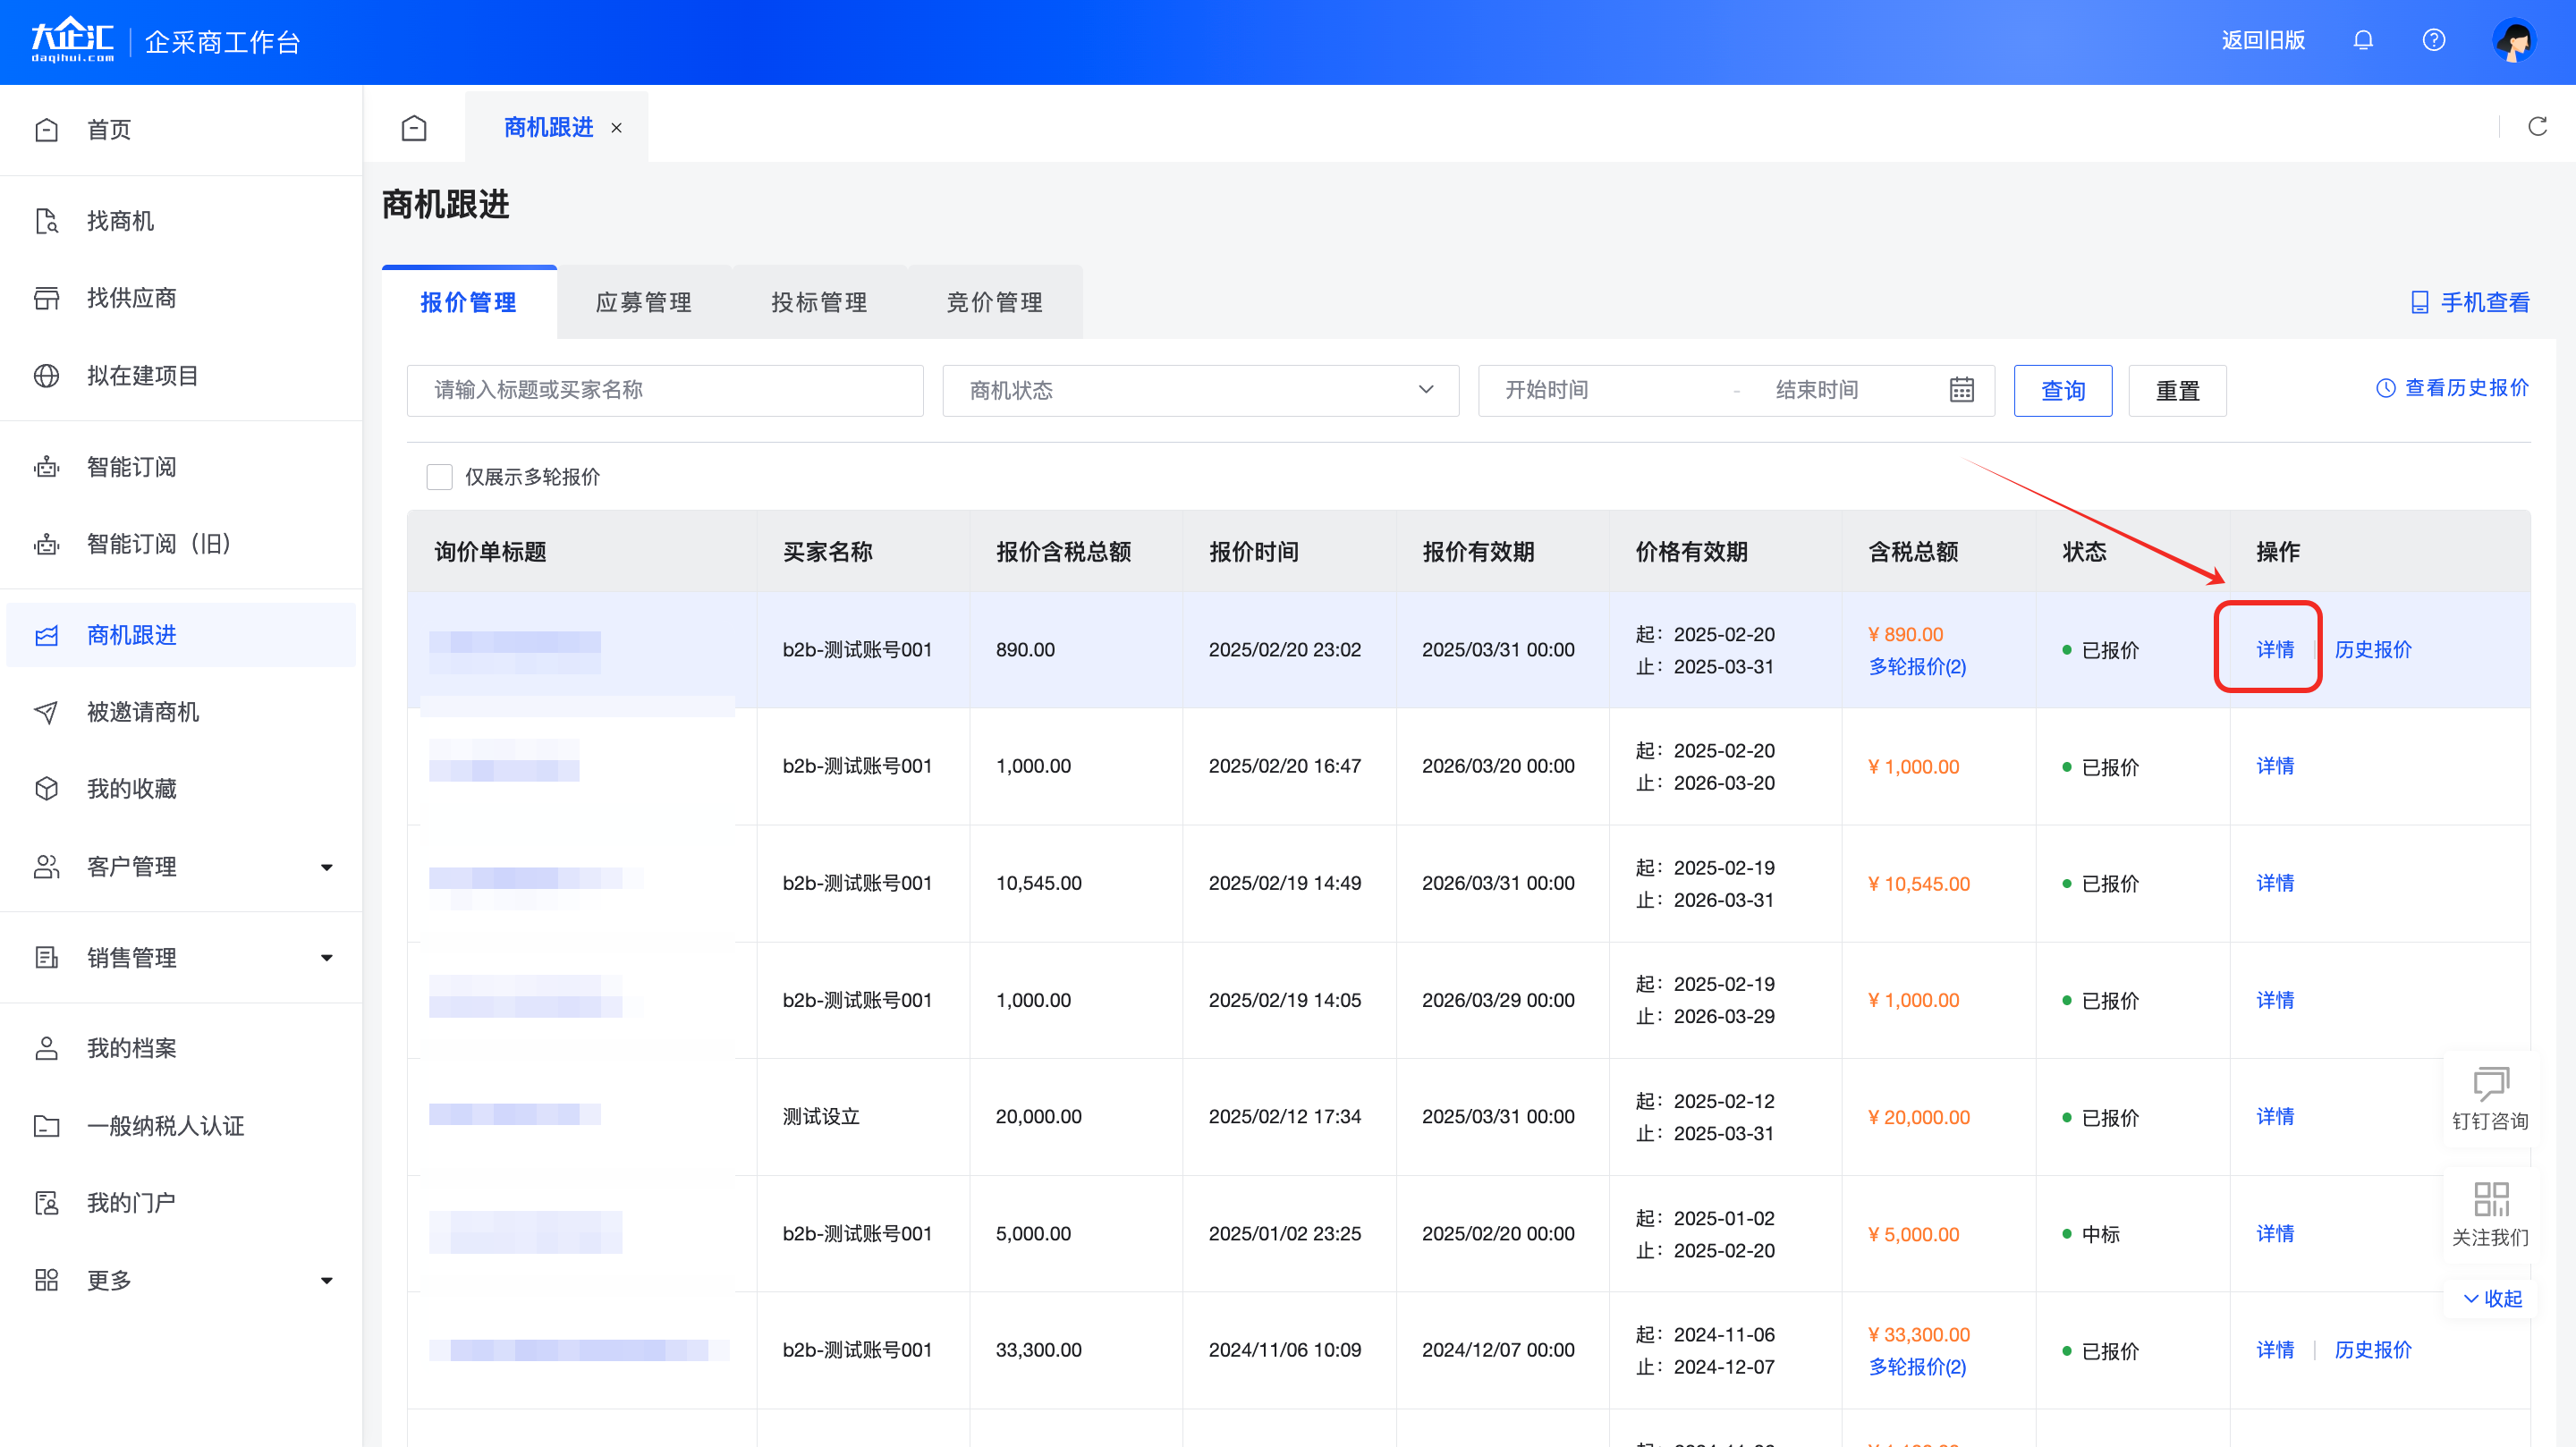The height and width of the screenshot is (1447, 2576).
Task: Expand the 更多 submenu arrow
Action: [326, 1280]
